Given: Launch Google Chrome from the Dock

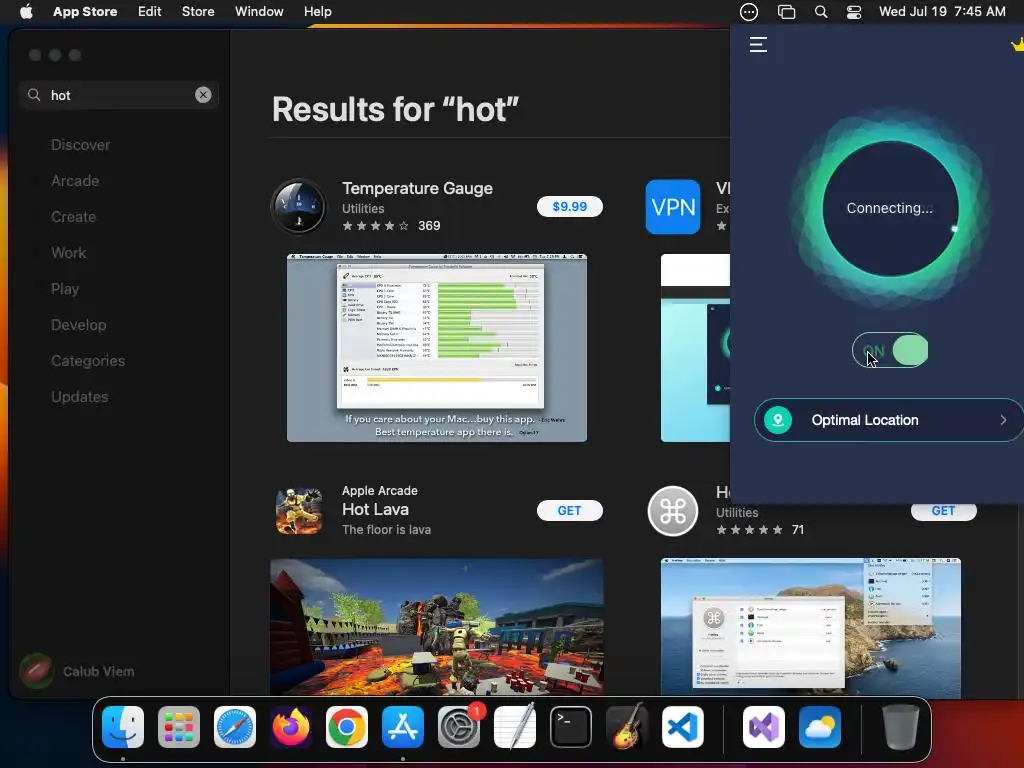Looking at the screenshot, I should pyautogui.click(x=347, y=727).
